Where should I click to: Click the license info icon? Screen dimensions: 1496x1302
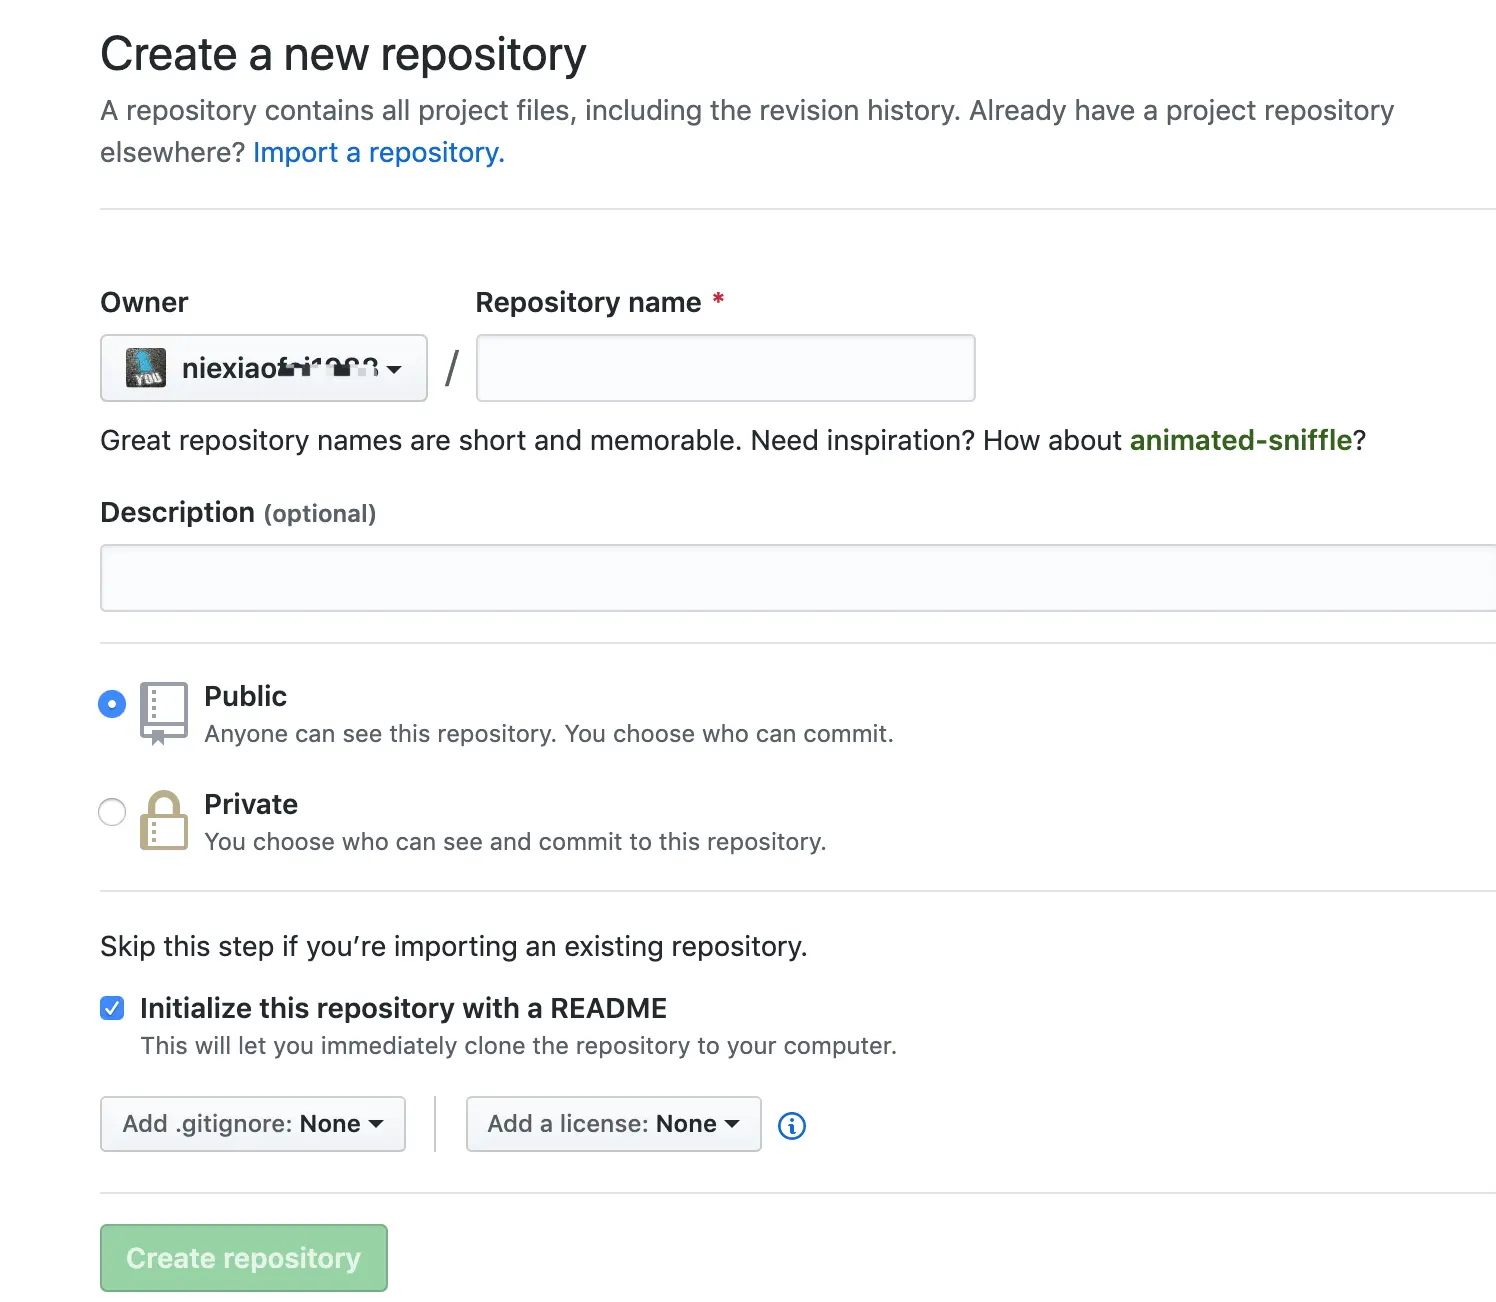[x=791, y=1125]
